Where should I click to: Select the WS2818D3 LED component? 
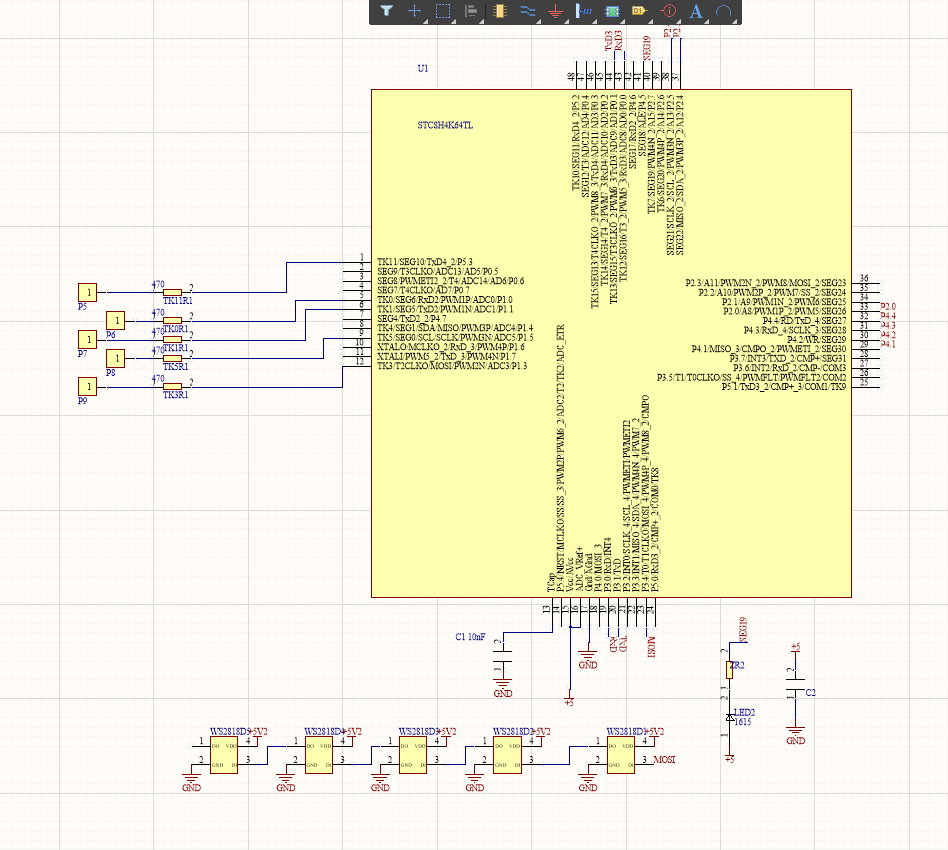(x=413, y=755)
